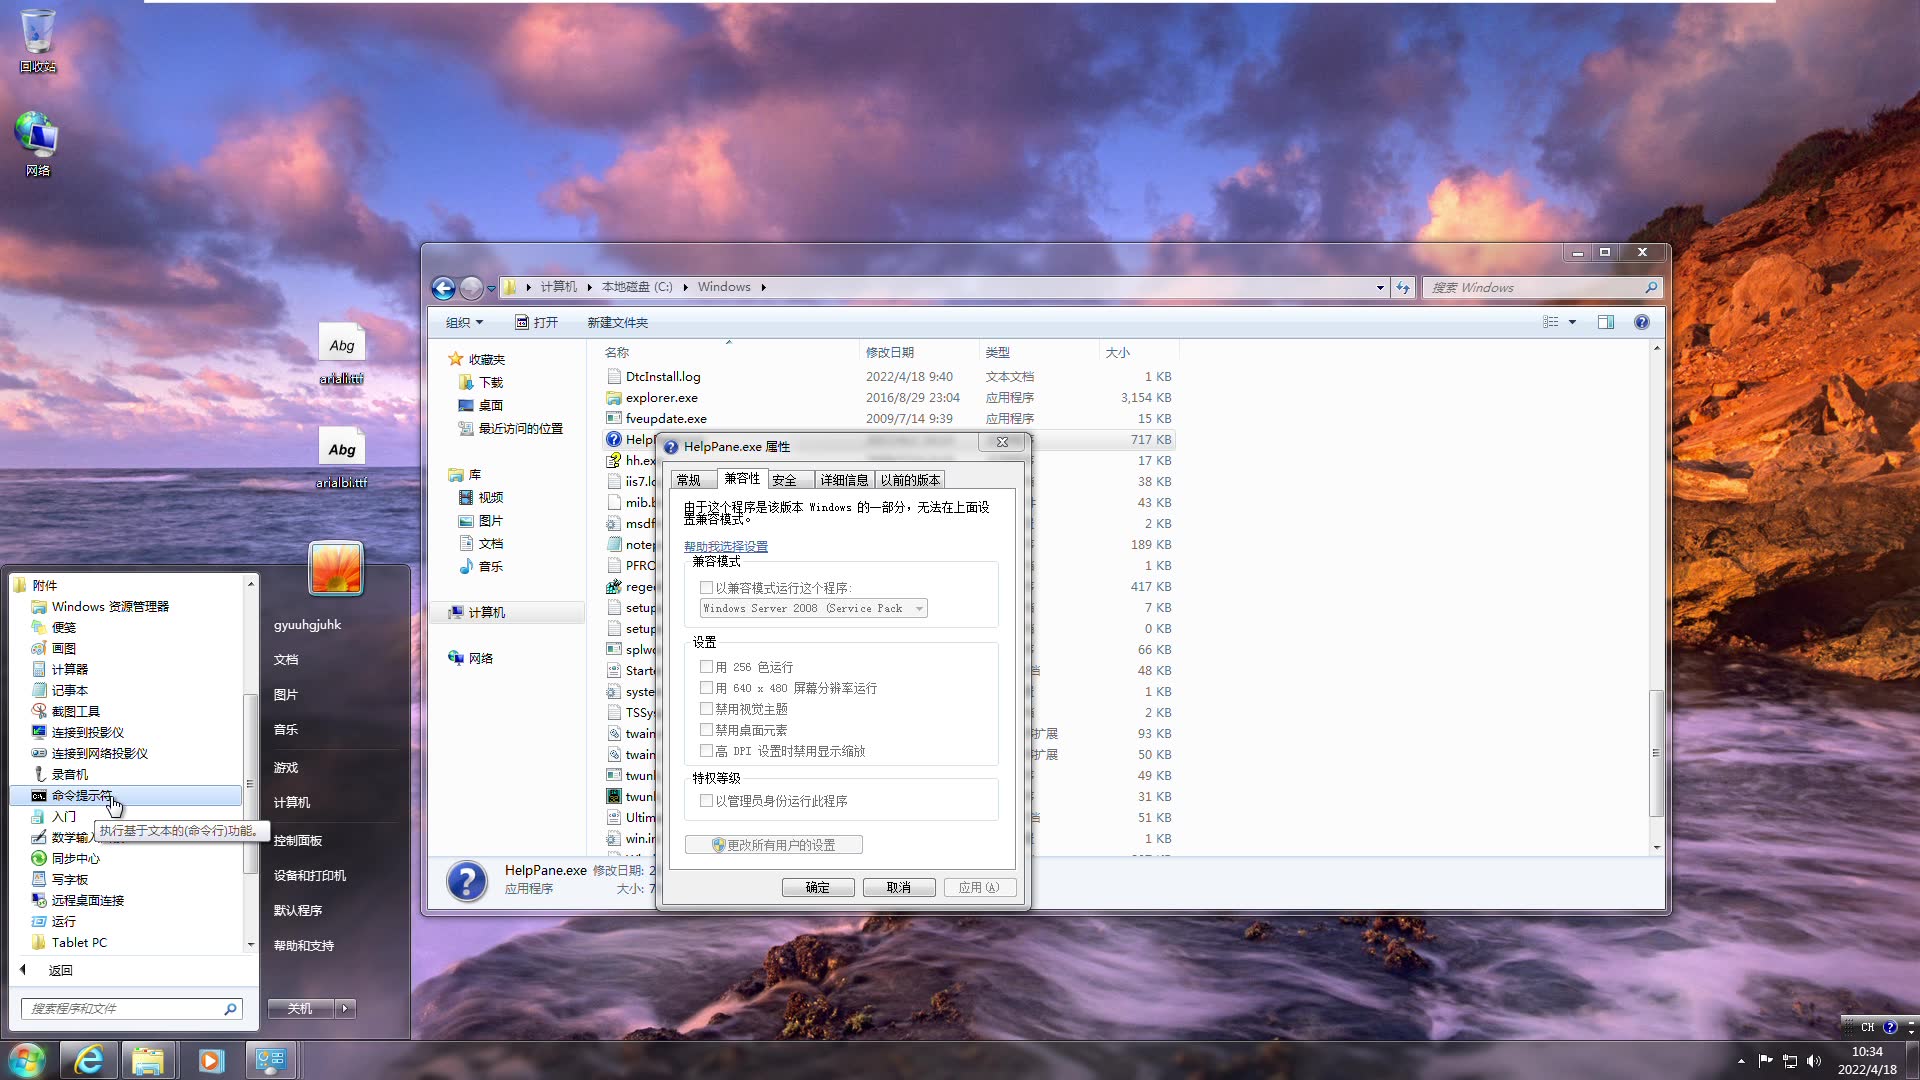Select the snipping tool 截图工具 in accessories
1920x1080 pixels.
75,710
